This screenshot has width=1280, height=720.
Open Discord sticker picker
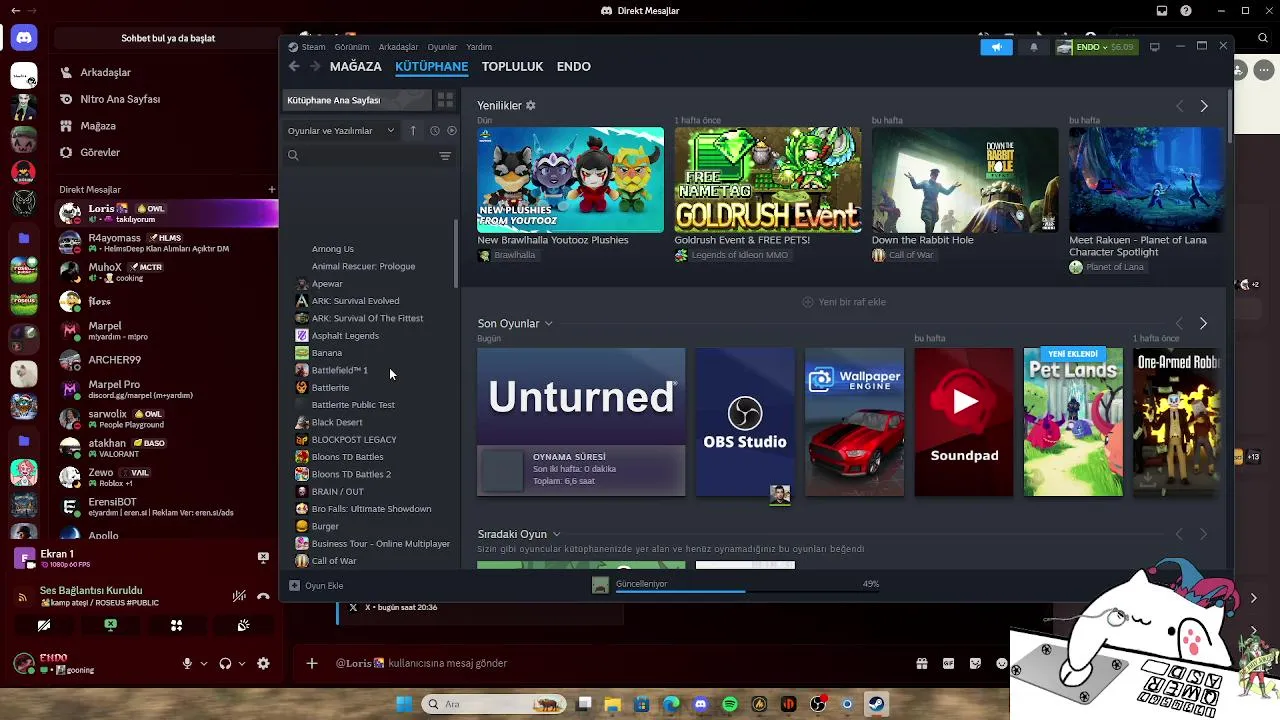[x=975, y=663]
